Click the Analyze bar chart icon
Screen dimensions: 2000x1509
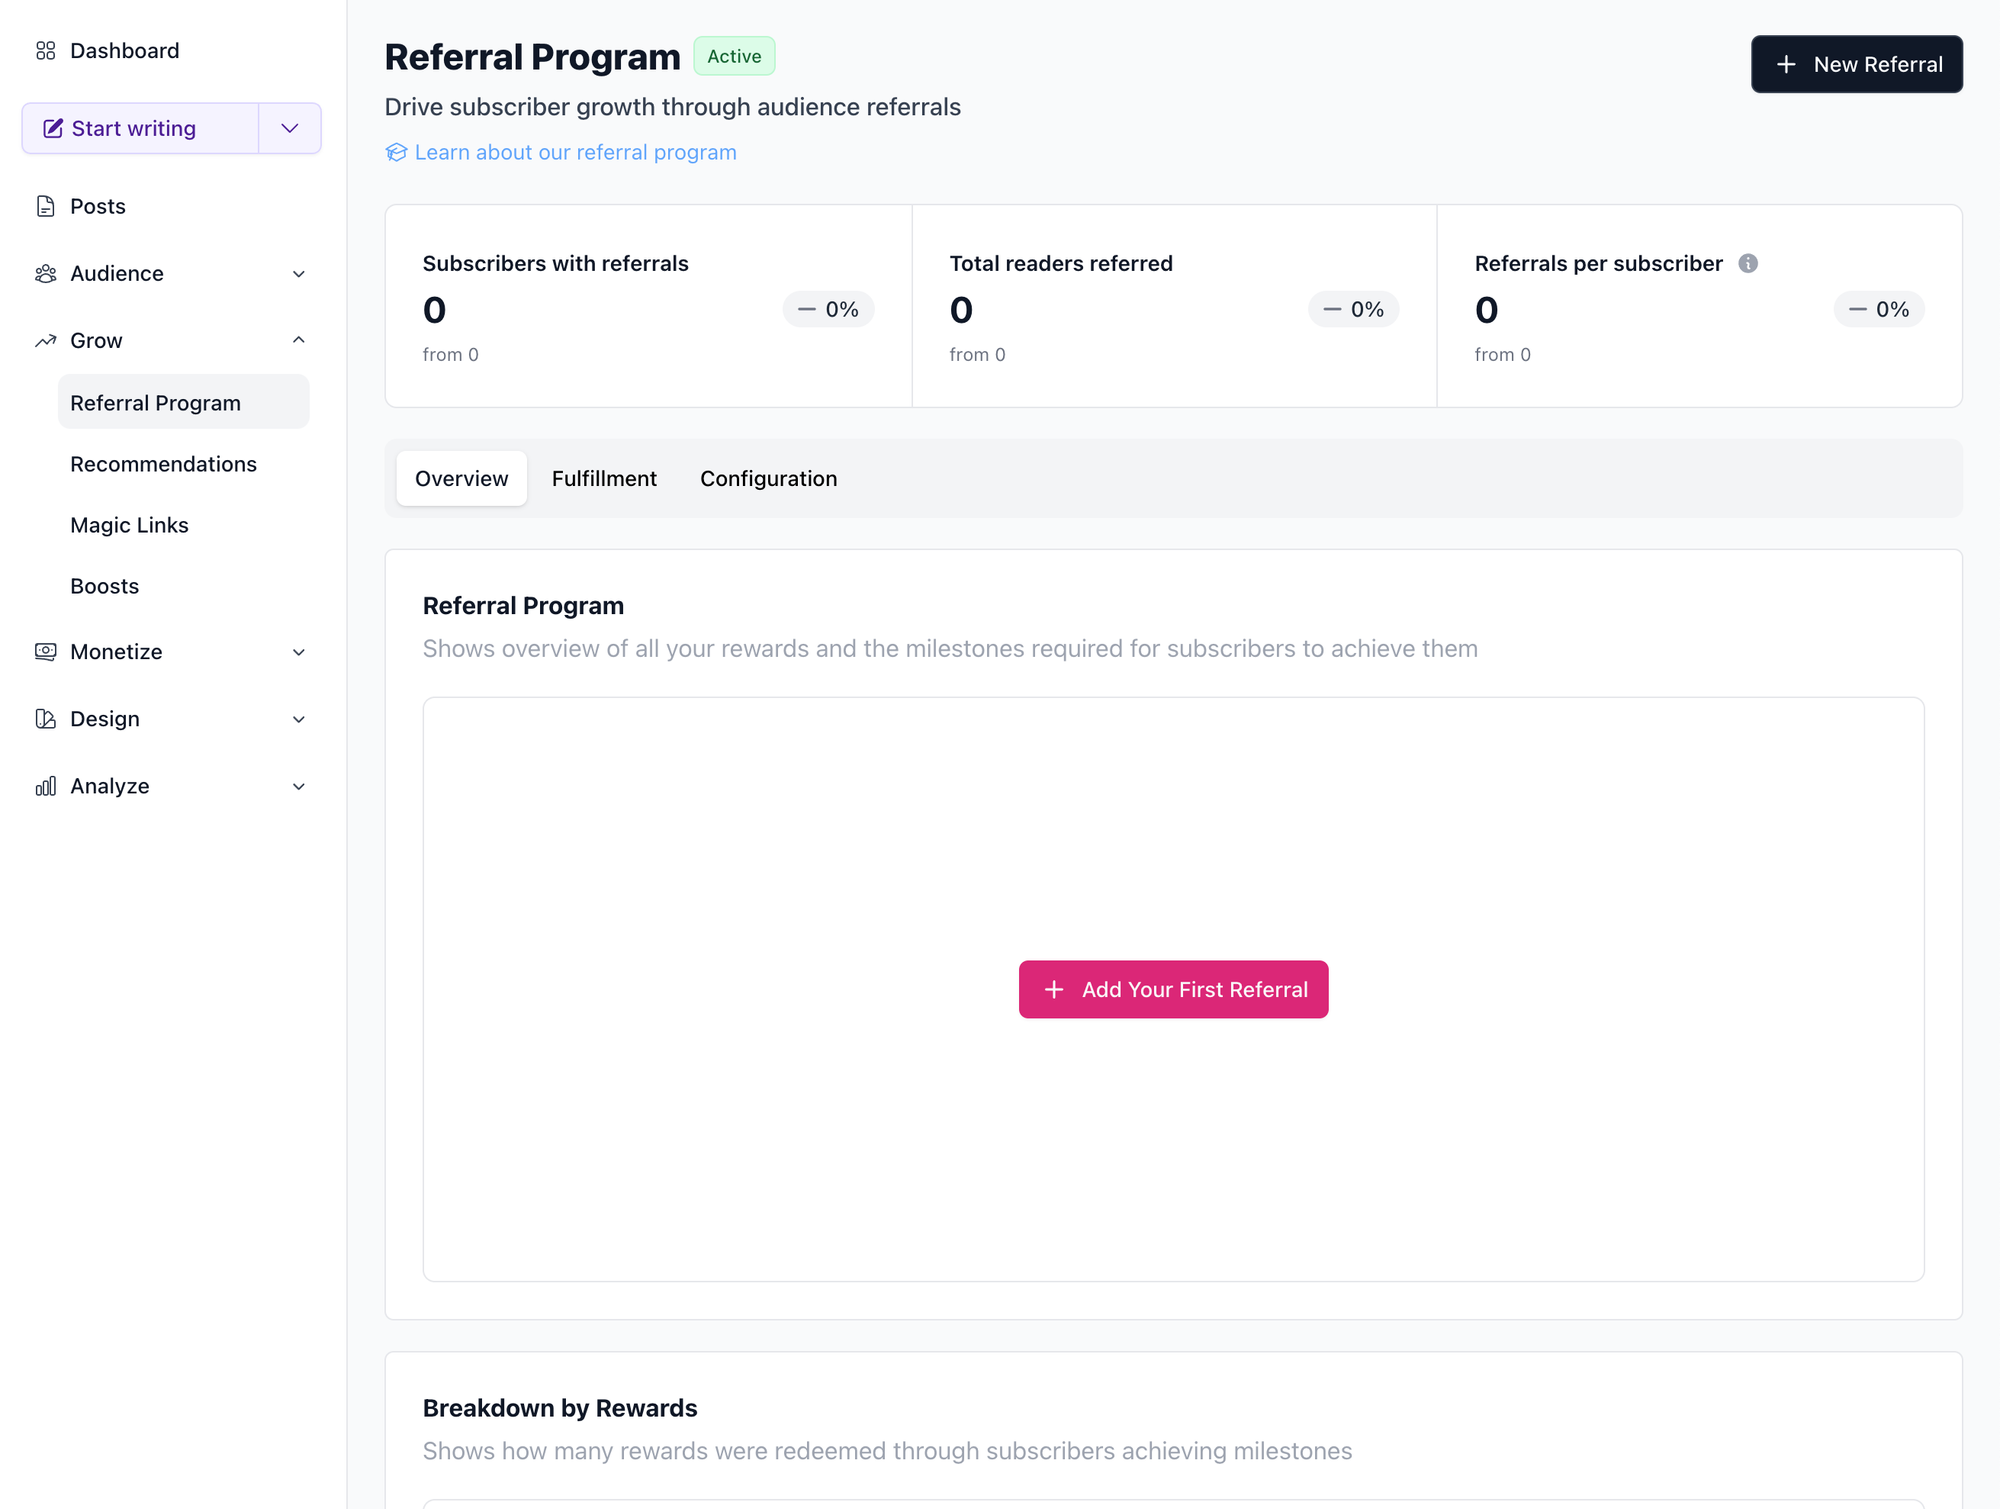[46, 786]
